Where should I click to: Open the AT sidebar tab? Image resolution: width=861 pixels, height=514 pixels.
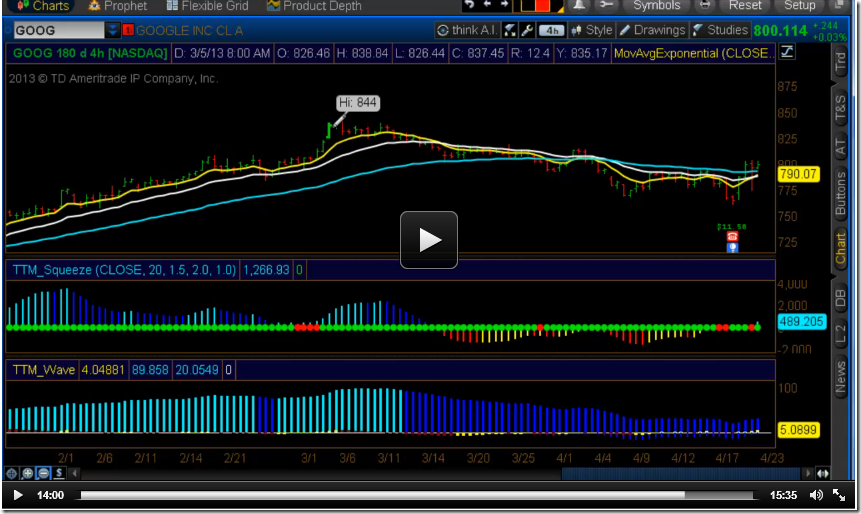point(840,146)
